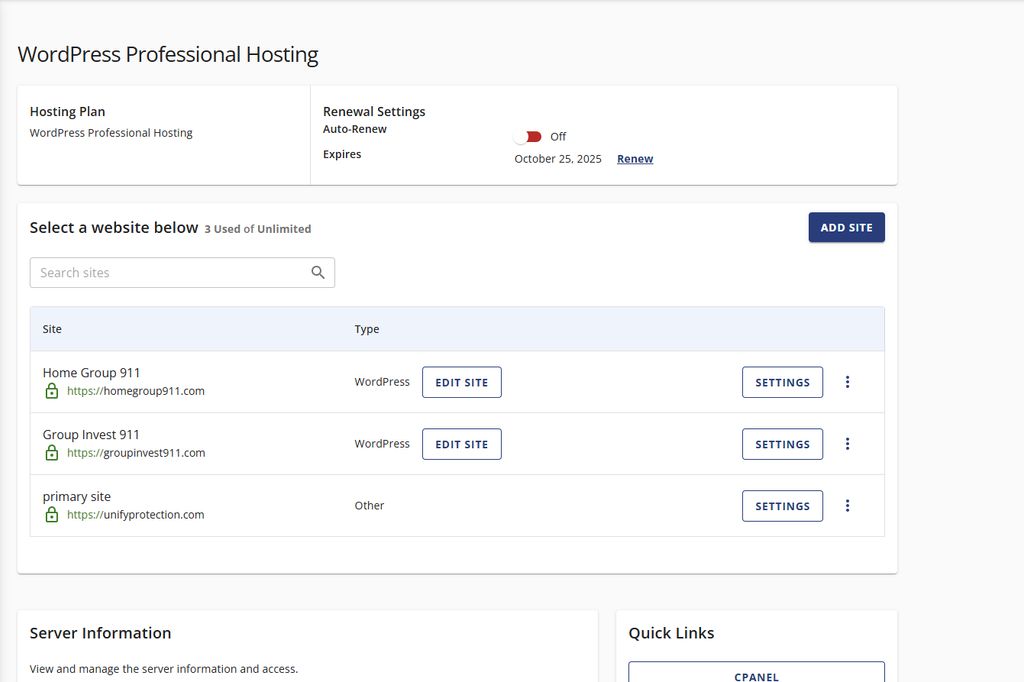
Task: Open Settings for primary site
Action: pyautogui.click(x=782, y=506)
